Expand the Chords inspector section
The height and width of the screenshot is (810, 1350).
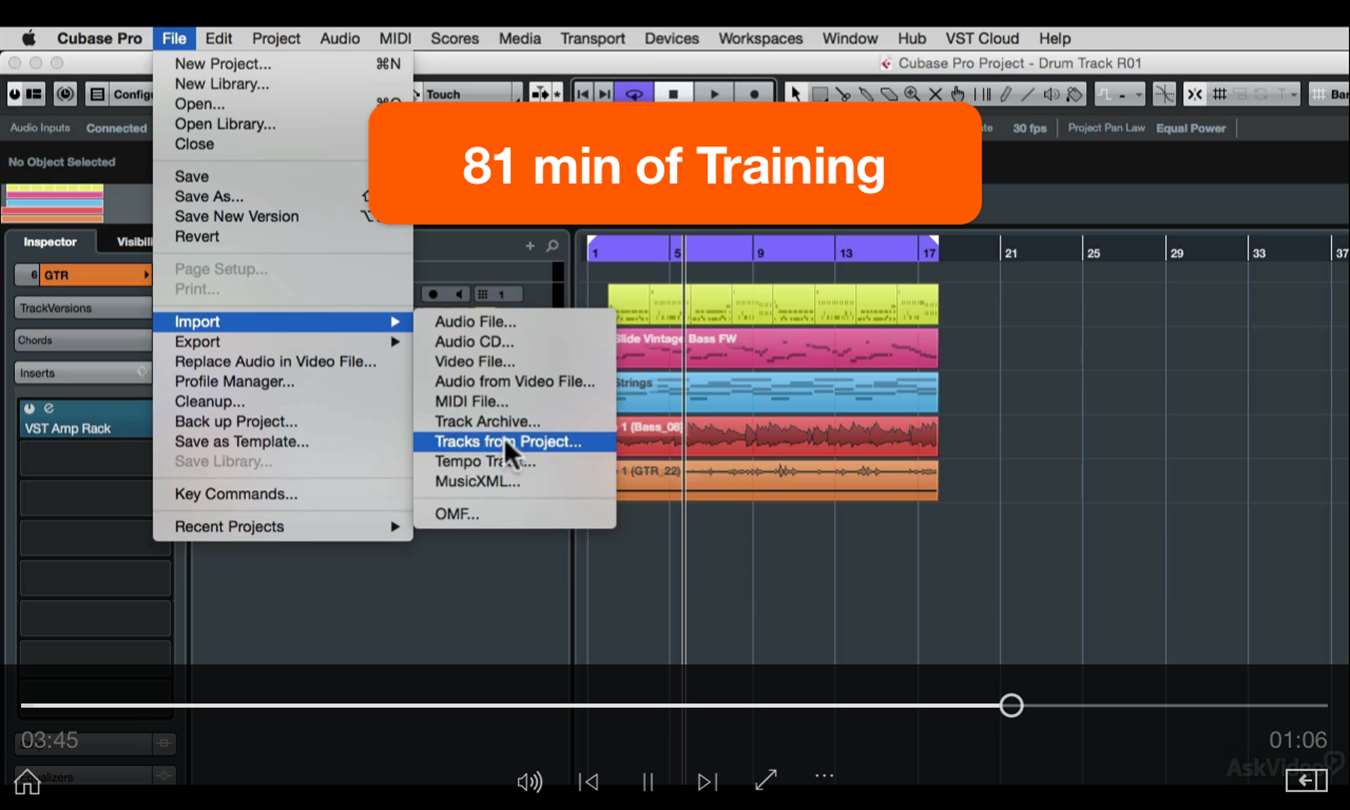coord(83,340)
